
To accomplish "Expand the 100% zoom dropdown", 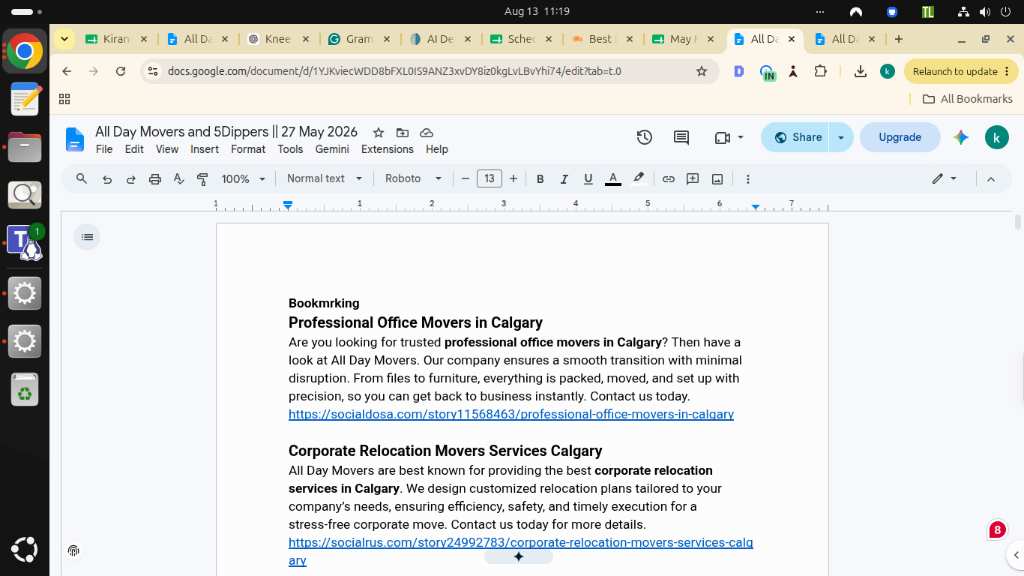I will click(243, 179).
